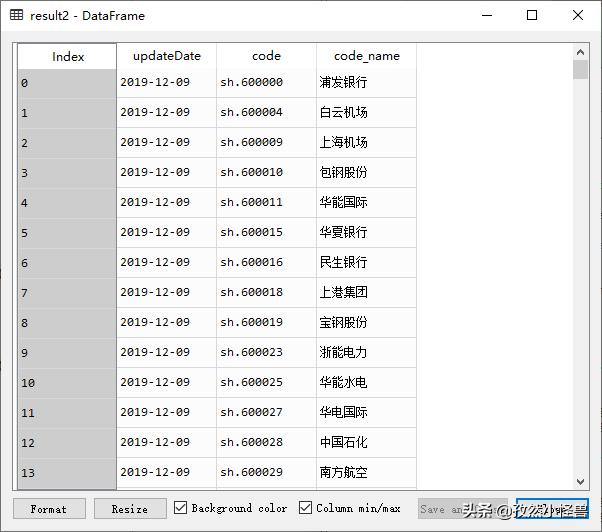Click the Resize button

pyautogui.click(x=130, y=509)
